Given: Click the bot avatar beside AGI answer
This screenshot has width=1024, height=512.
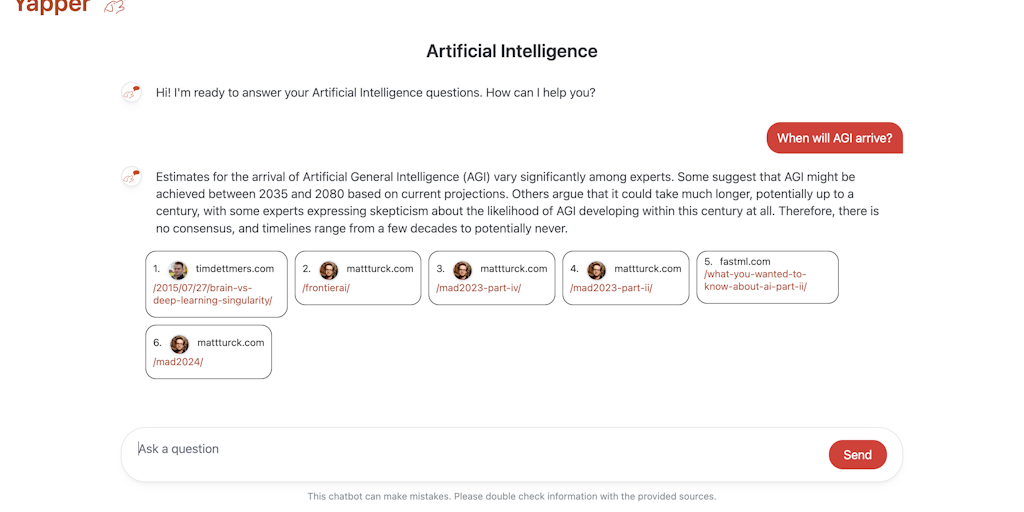Looking at the screenshot, I should [x=132, y=177].
